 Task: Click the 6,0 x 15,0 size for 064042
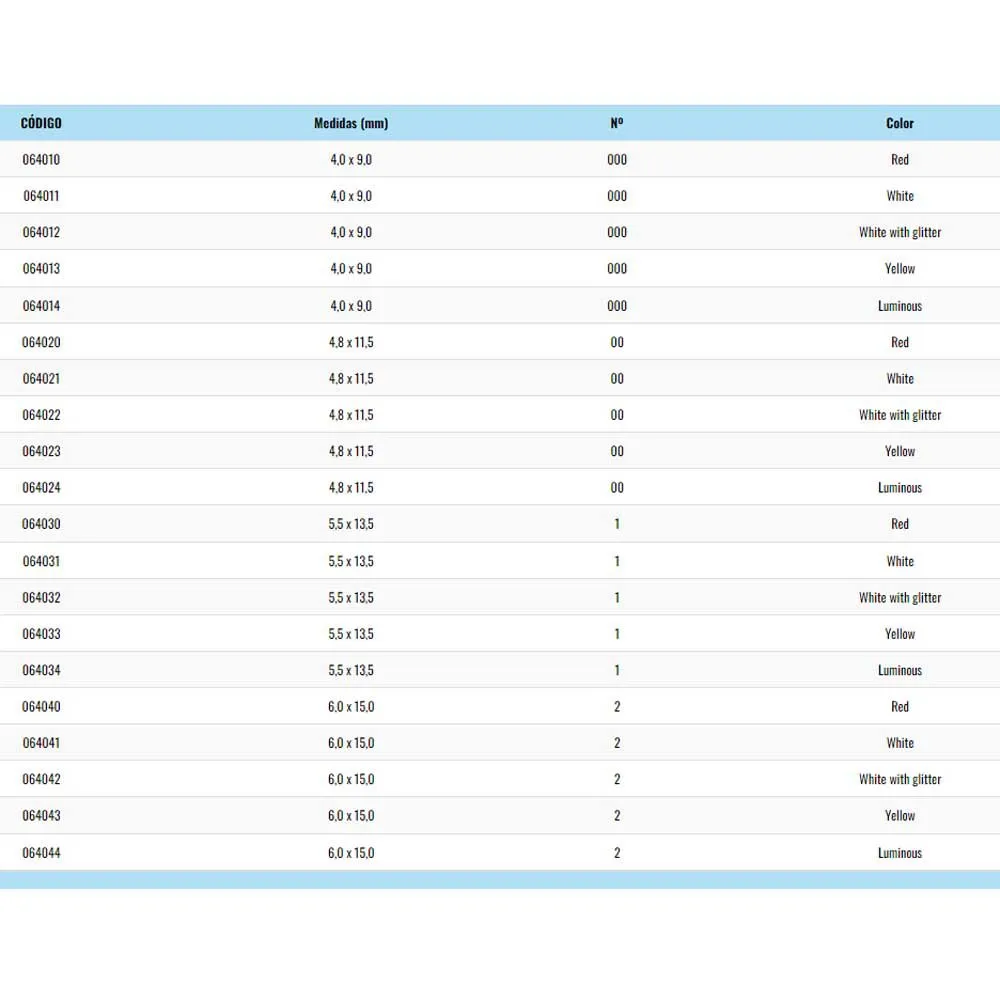pyautogui.click(x=351, y=779)
